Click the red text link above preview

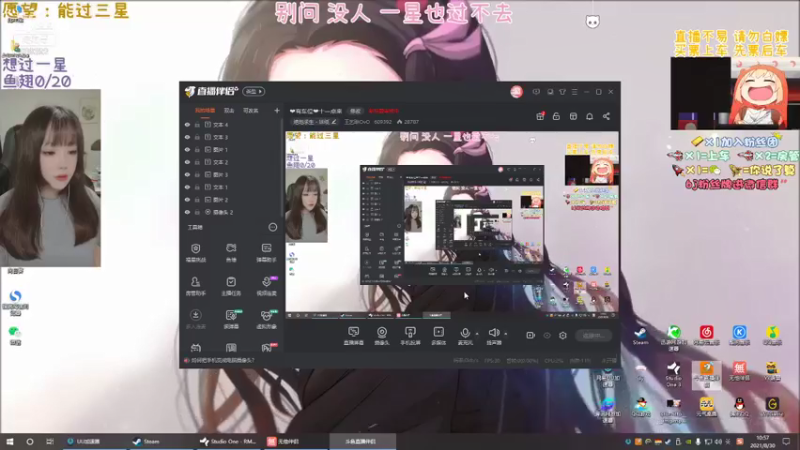pyautogui.click(x=384, y=111)
